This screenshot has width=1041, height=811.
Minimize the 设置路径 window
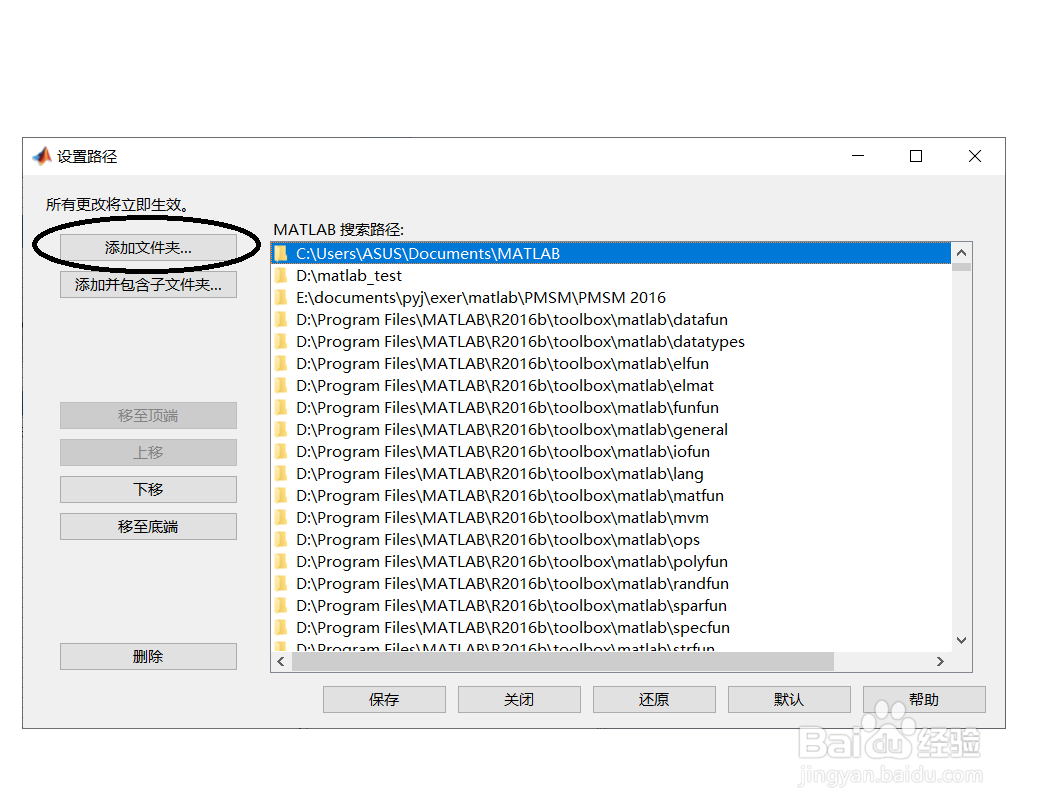(858, 156)
